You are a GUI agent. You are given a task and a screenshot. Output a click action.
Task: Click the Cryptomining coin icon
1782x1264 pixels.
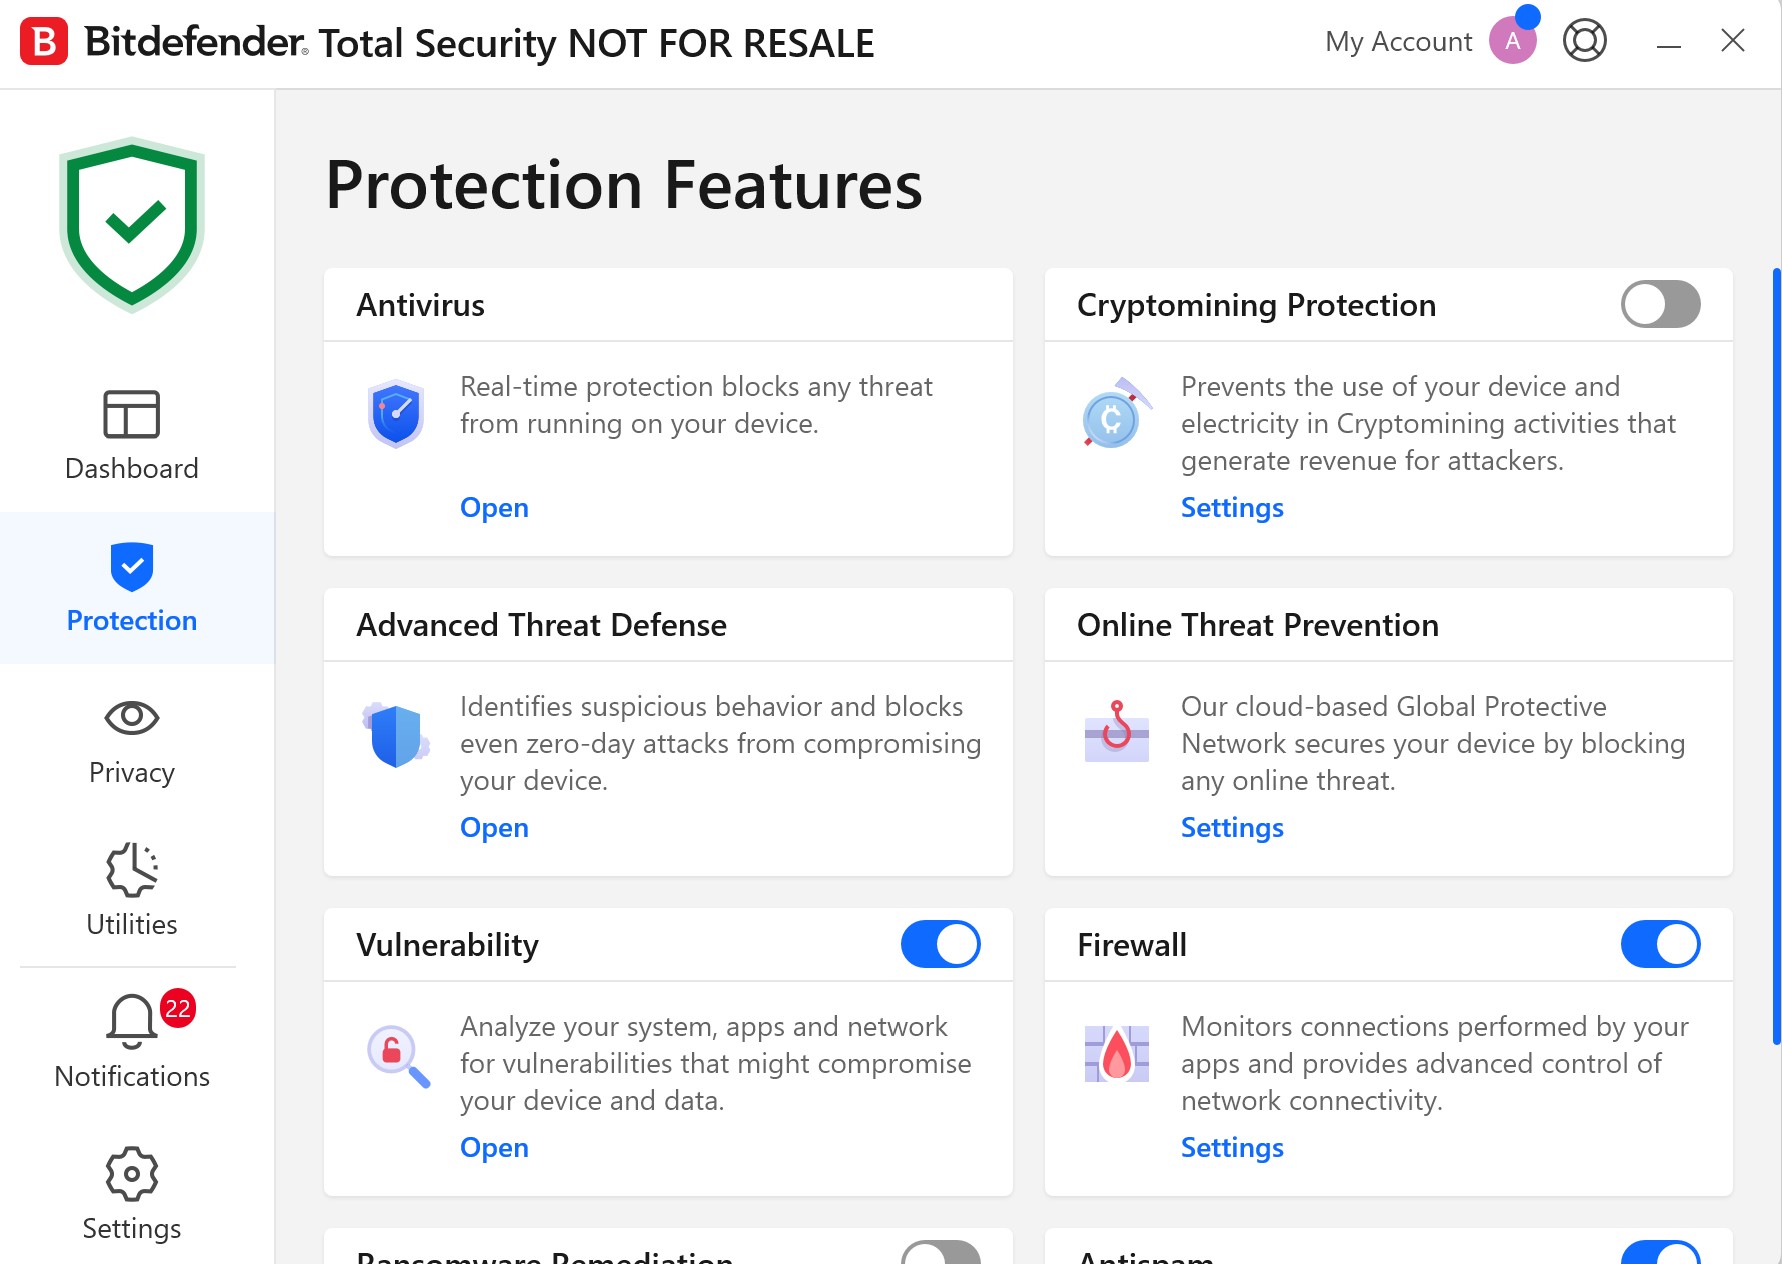coord(1114,415)
